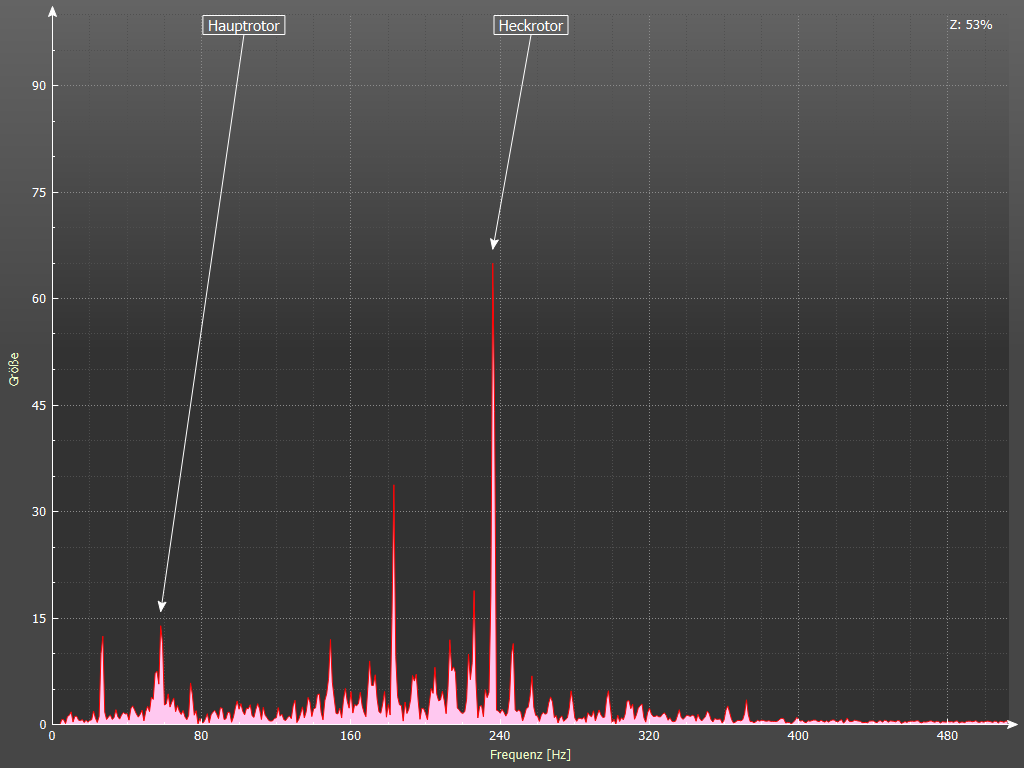Image resolution: width=1024 pixels, height=768 pixels.
Task: Select the Größe vertical axis title
Action: (14, 369)
